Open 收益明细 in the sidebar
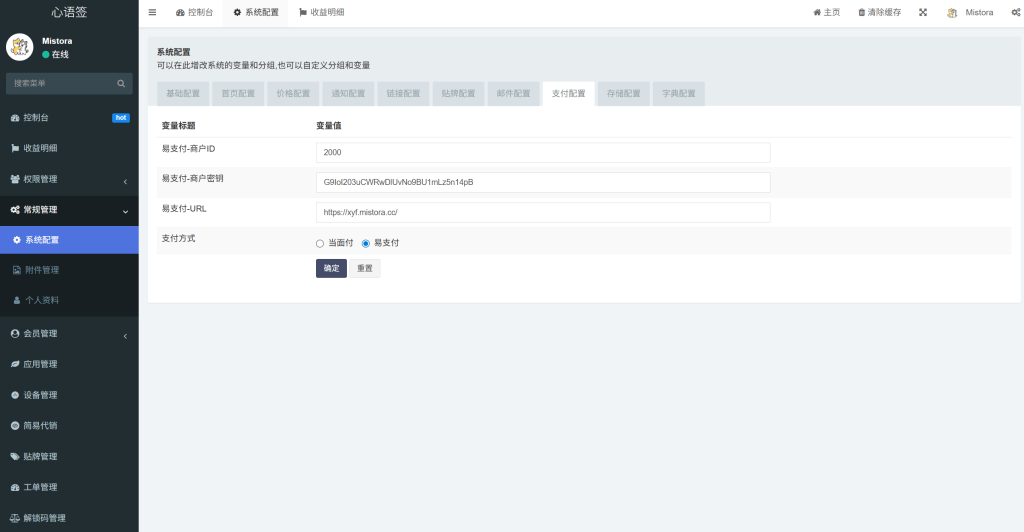 (x=69, y=148)
